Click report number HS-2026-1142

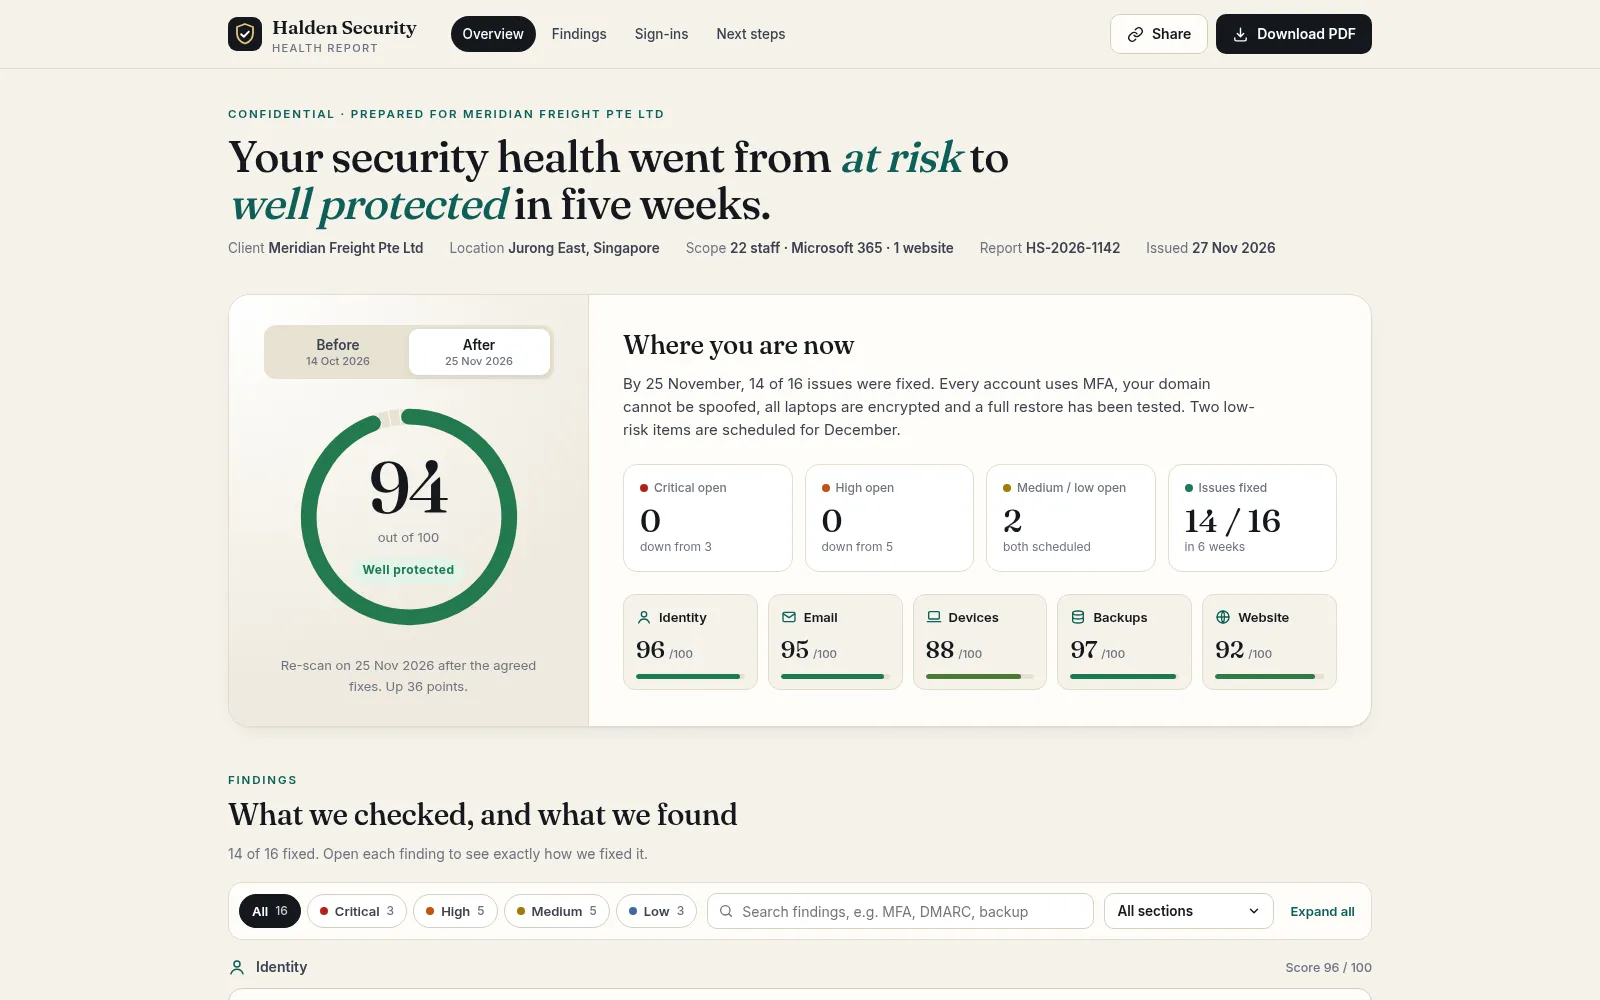click(1073, 248)
